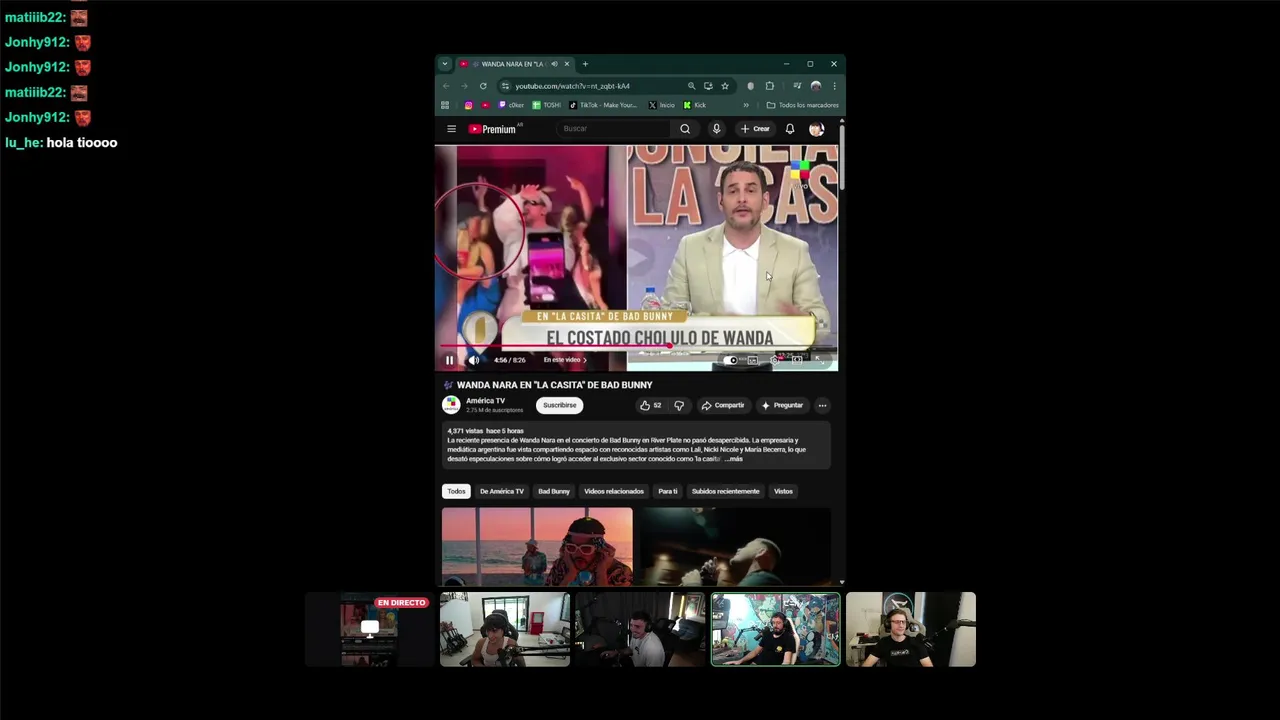This screenshot has width=1280, height=720.
Task: Open Chrome tab search dropdown arrow
Action: (445, 64)
